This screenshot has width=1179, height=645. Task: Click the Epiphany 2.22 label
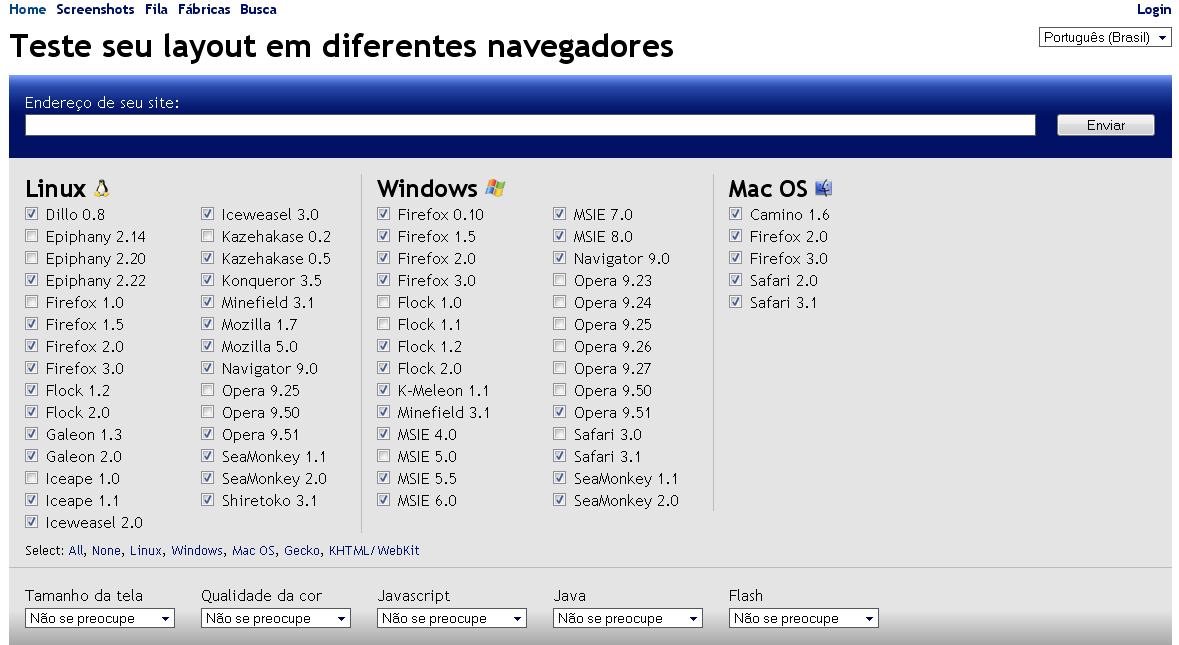(95, 280)
